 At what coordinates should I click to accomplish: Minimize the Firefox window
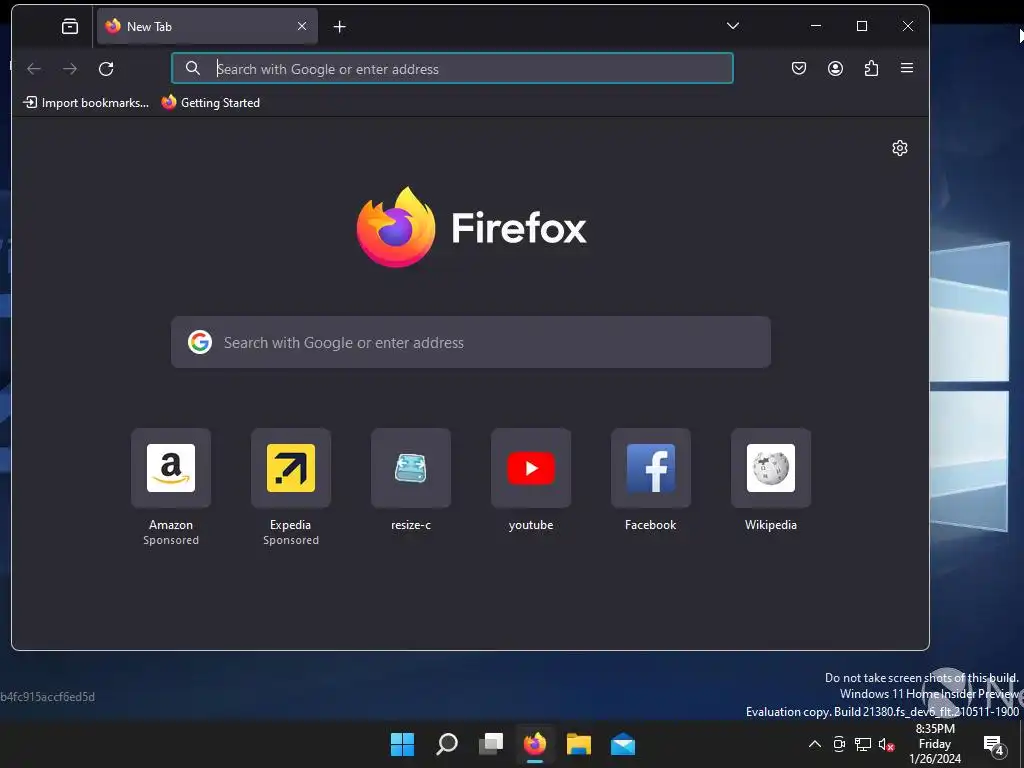coord(816,26)
